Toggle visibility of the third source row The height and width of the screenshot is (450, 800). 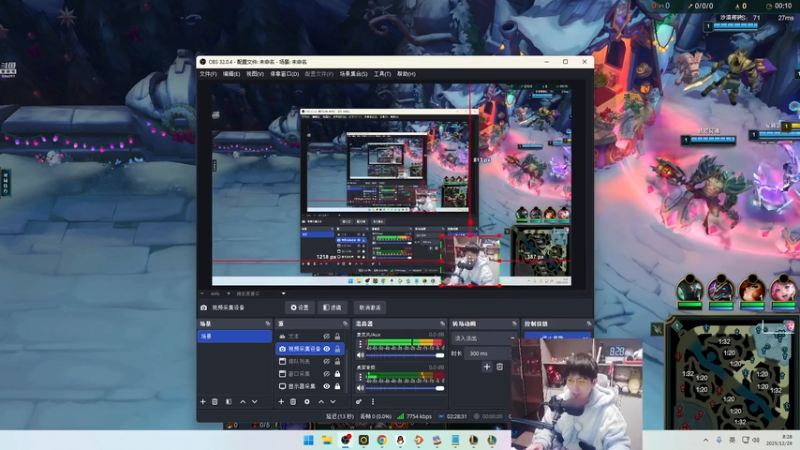tap(327, 361)
